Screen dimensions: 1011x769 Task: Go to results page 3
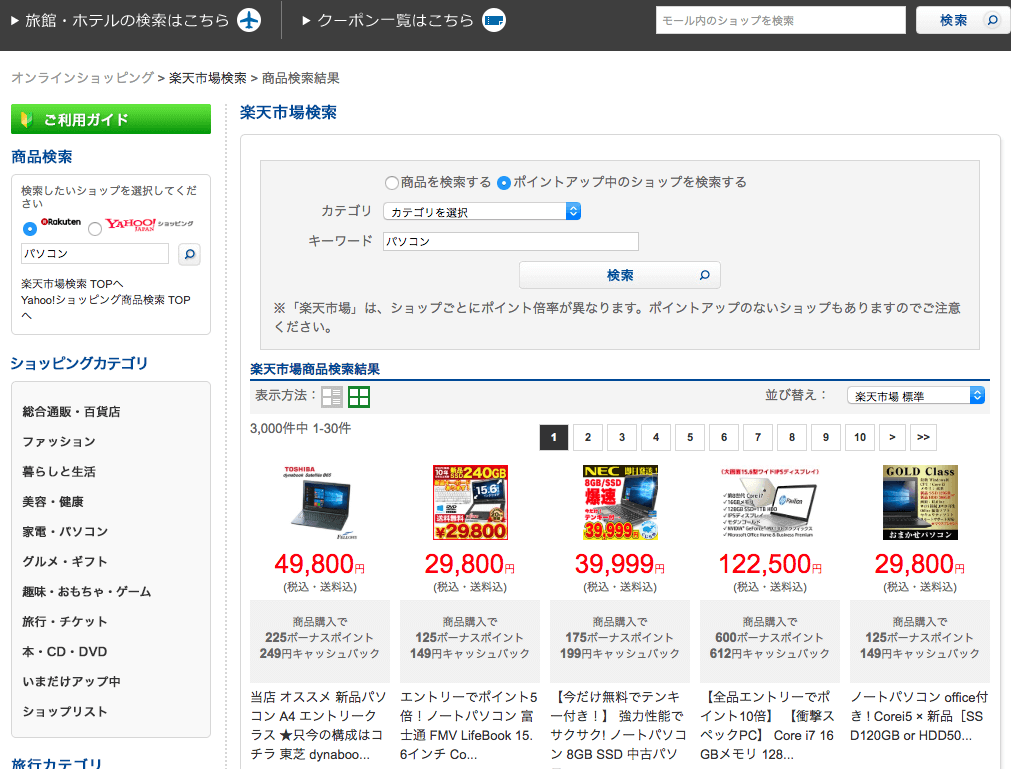[622, 437]
